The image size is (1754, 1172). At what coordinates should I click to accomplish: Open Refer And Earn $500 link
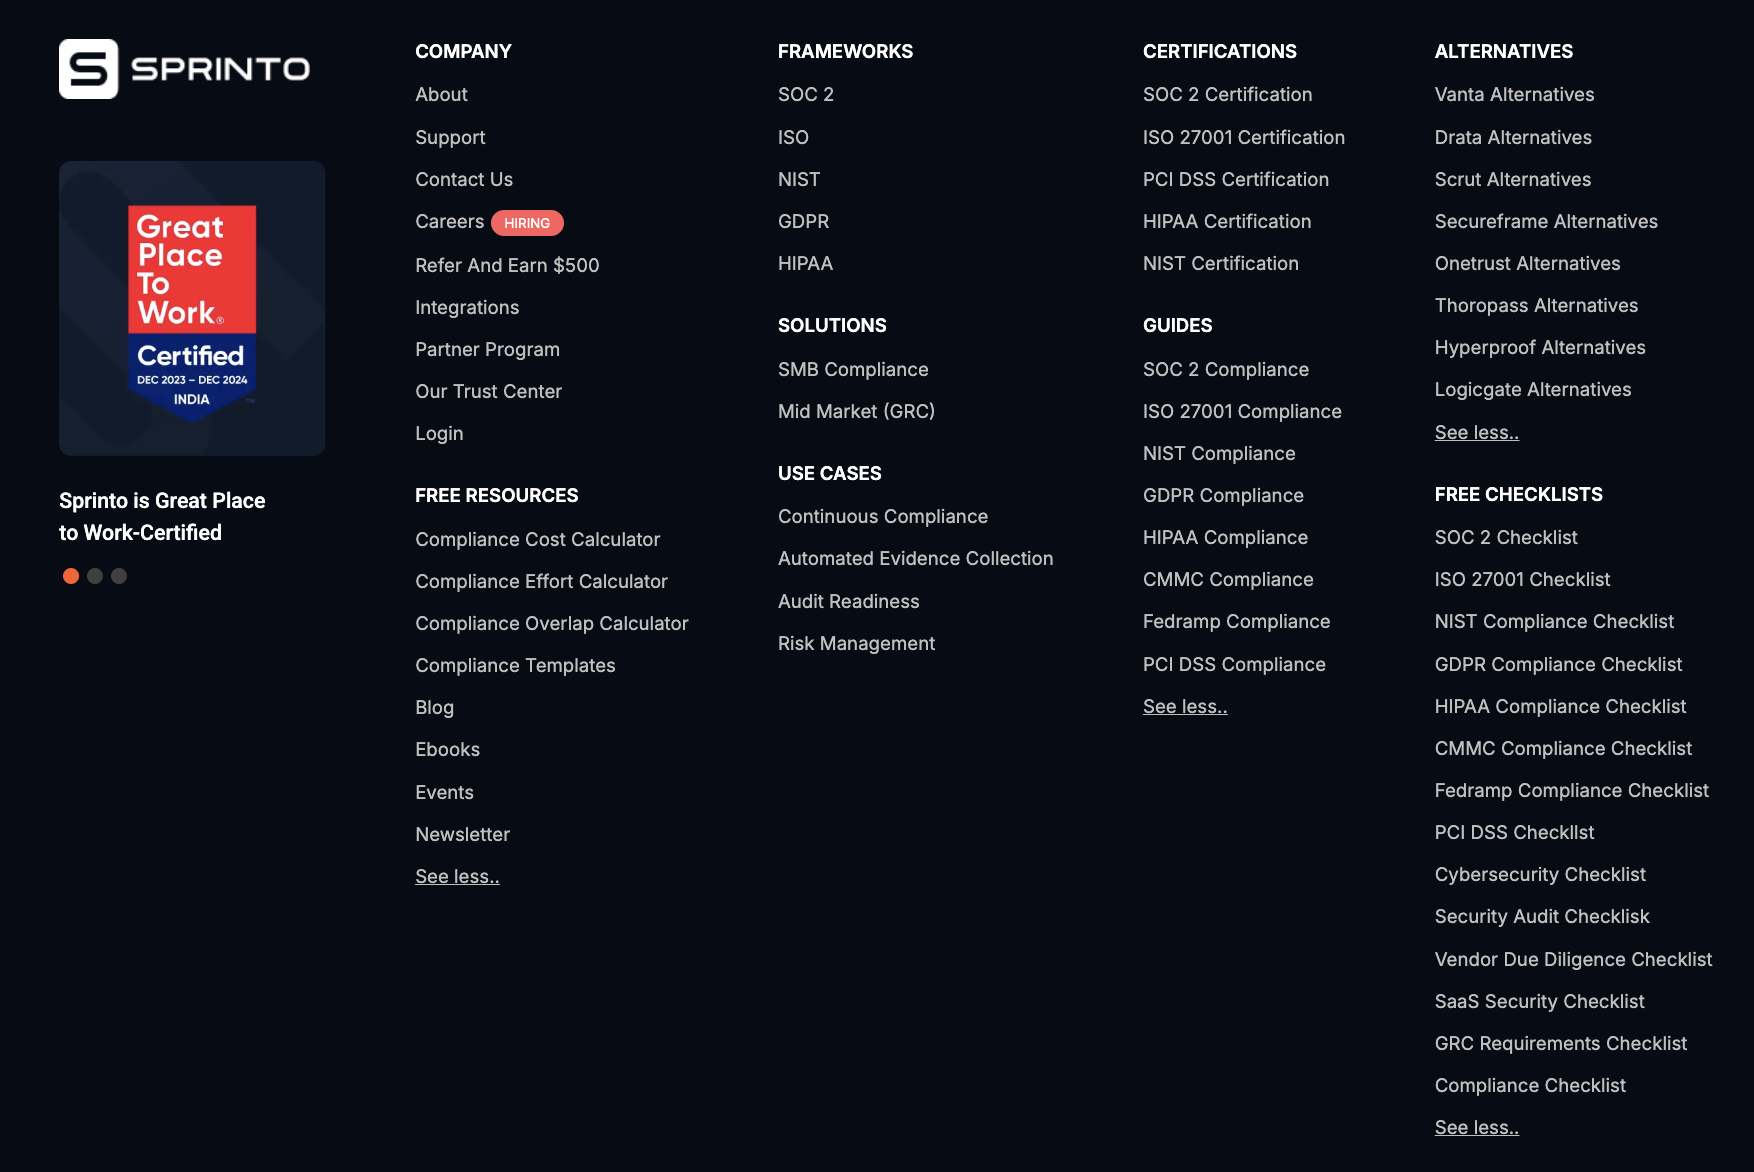[507, 265]
